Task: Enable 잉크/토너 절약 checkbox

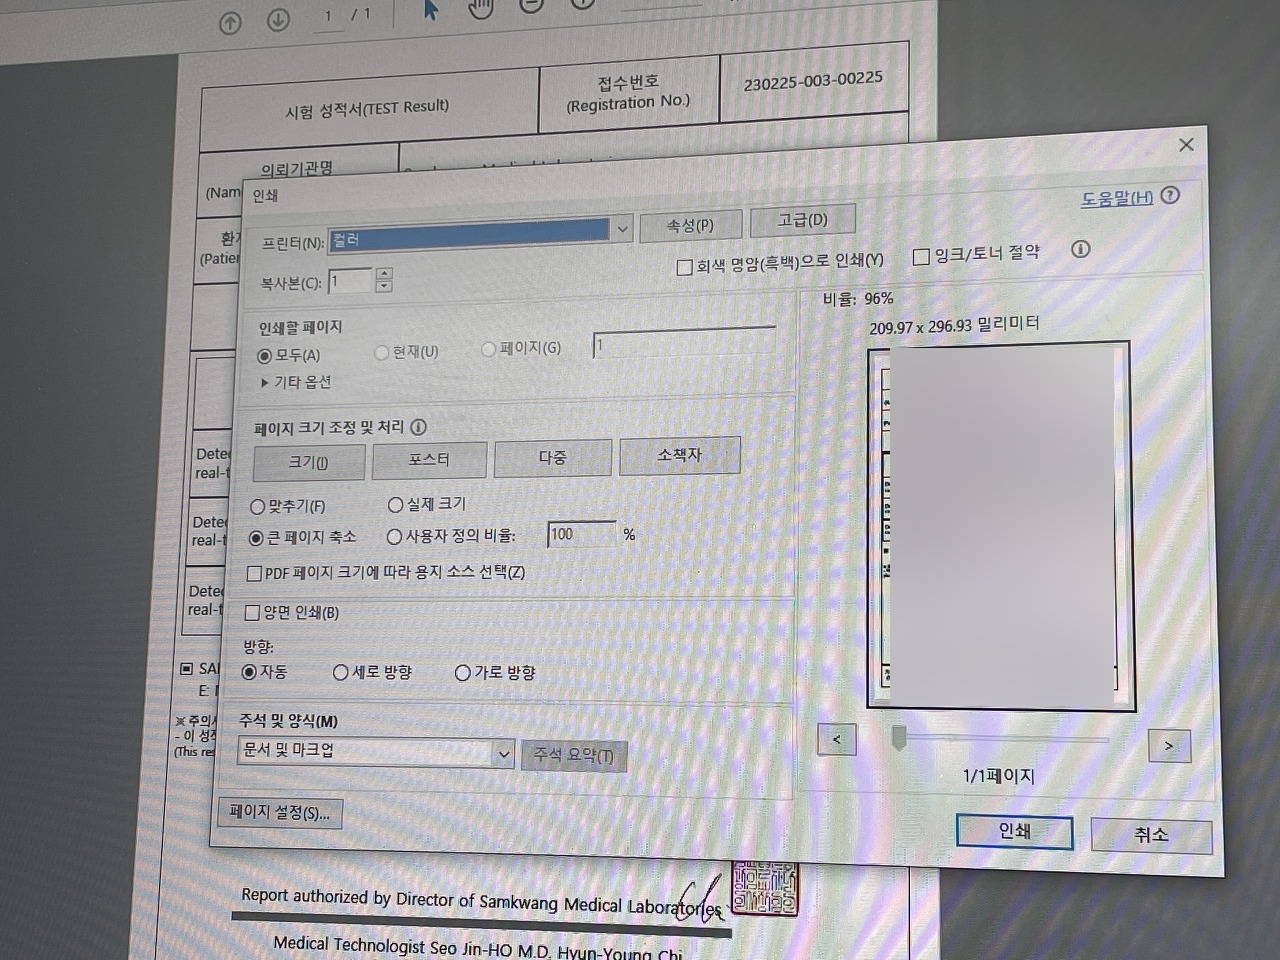Action: [921, 257]
